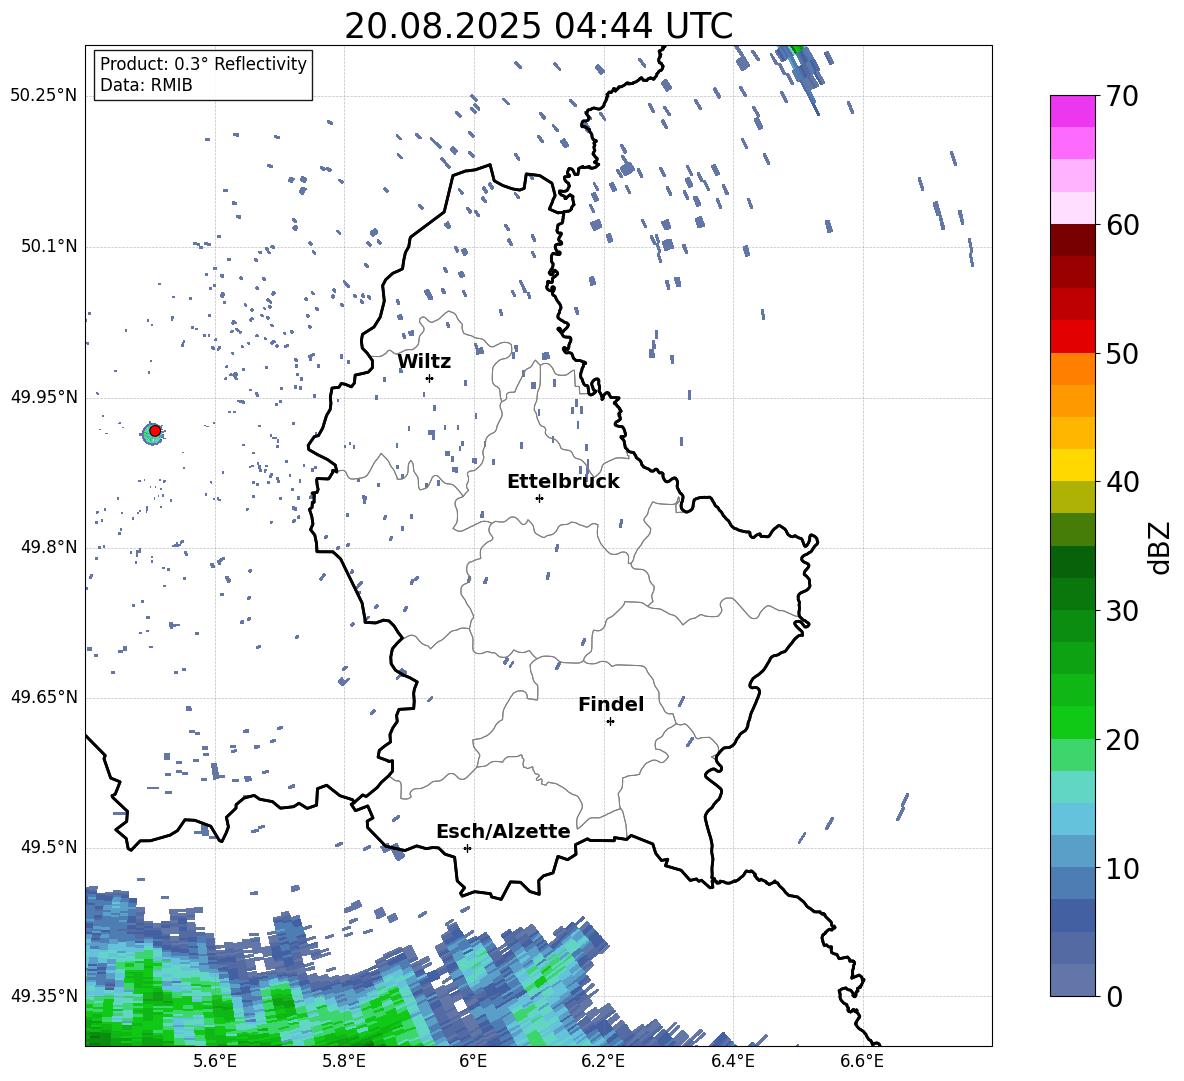
Task: Click the colorbar tick value 70
Action: click(1122, 97)
